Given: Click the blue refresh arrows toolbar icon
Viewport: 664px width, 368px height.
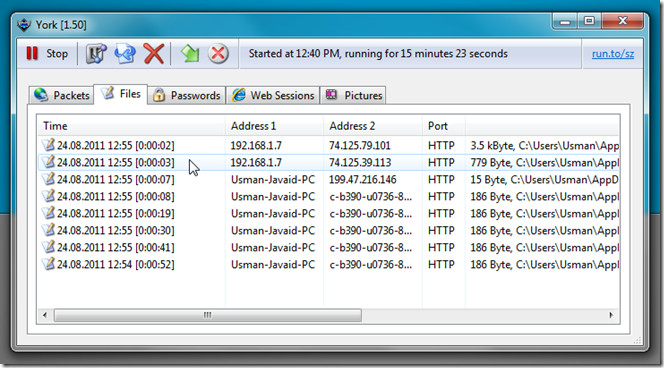Looking at the screenshot, I should click(x=124, y=54).
